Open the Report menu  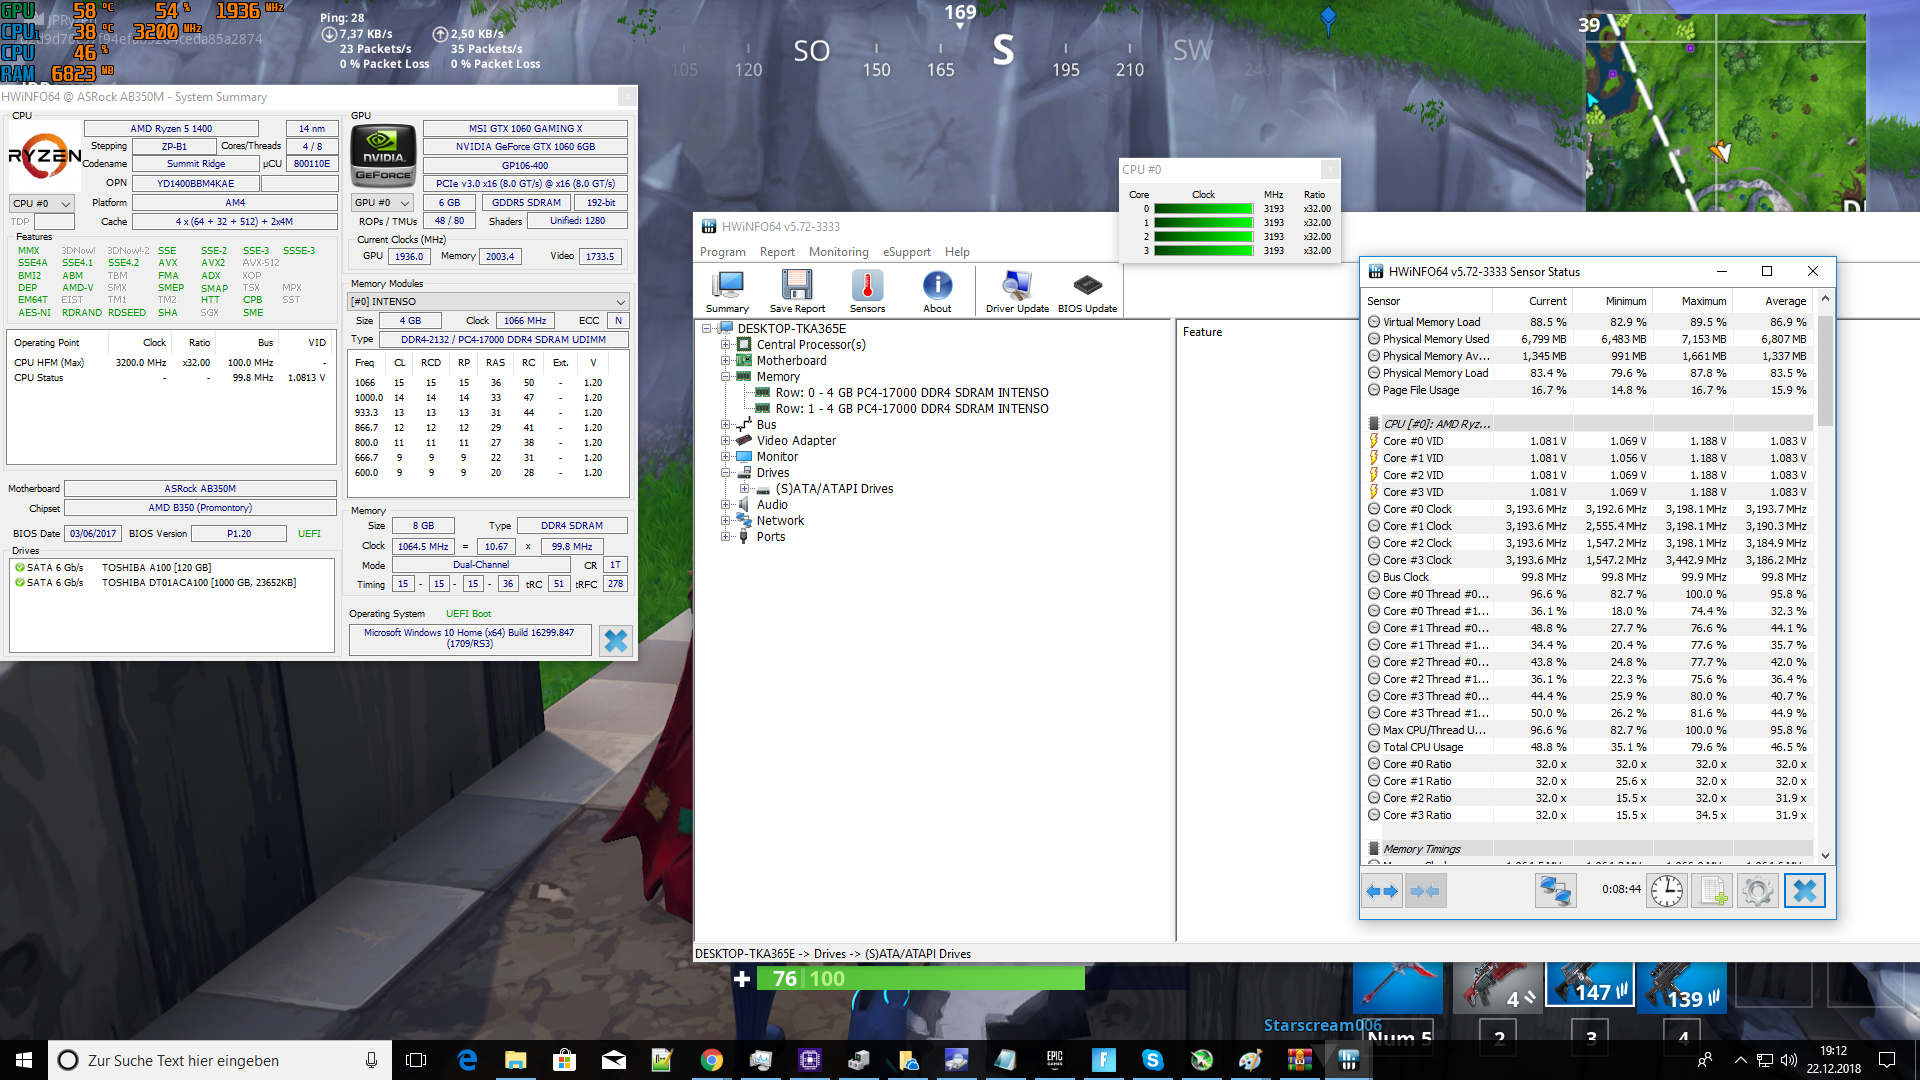777,252
